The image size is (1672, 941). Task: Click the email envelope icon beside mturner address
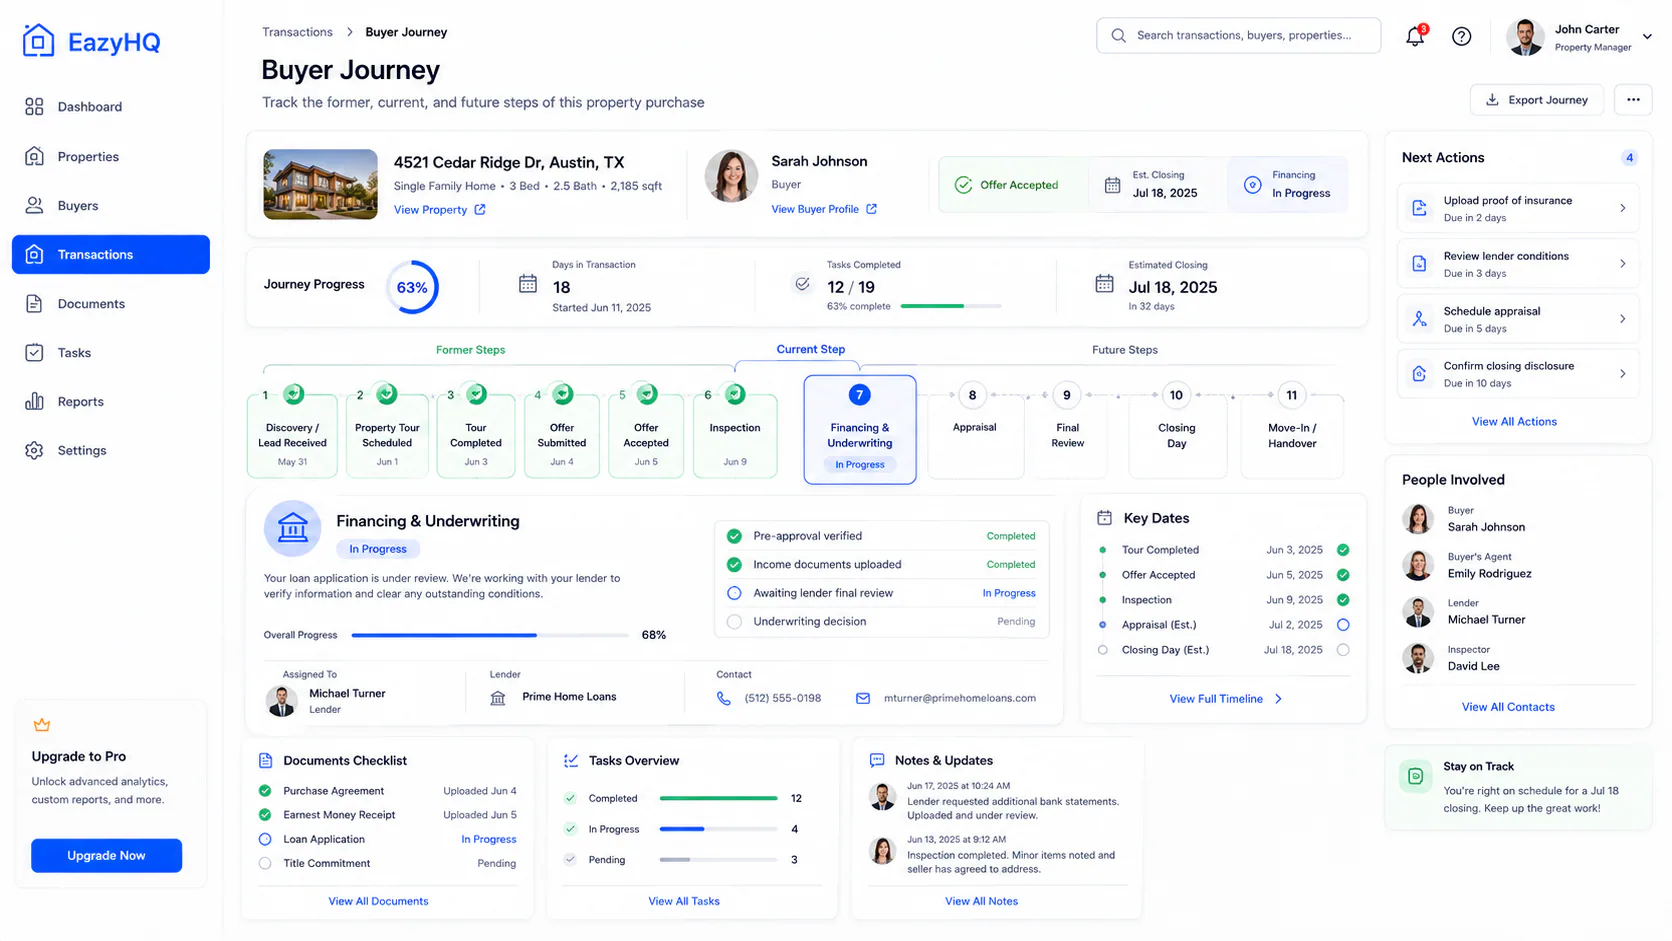(863, 698)
